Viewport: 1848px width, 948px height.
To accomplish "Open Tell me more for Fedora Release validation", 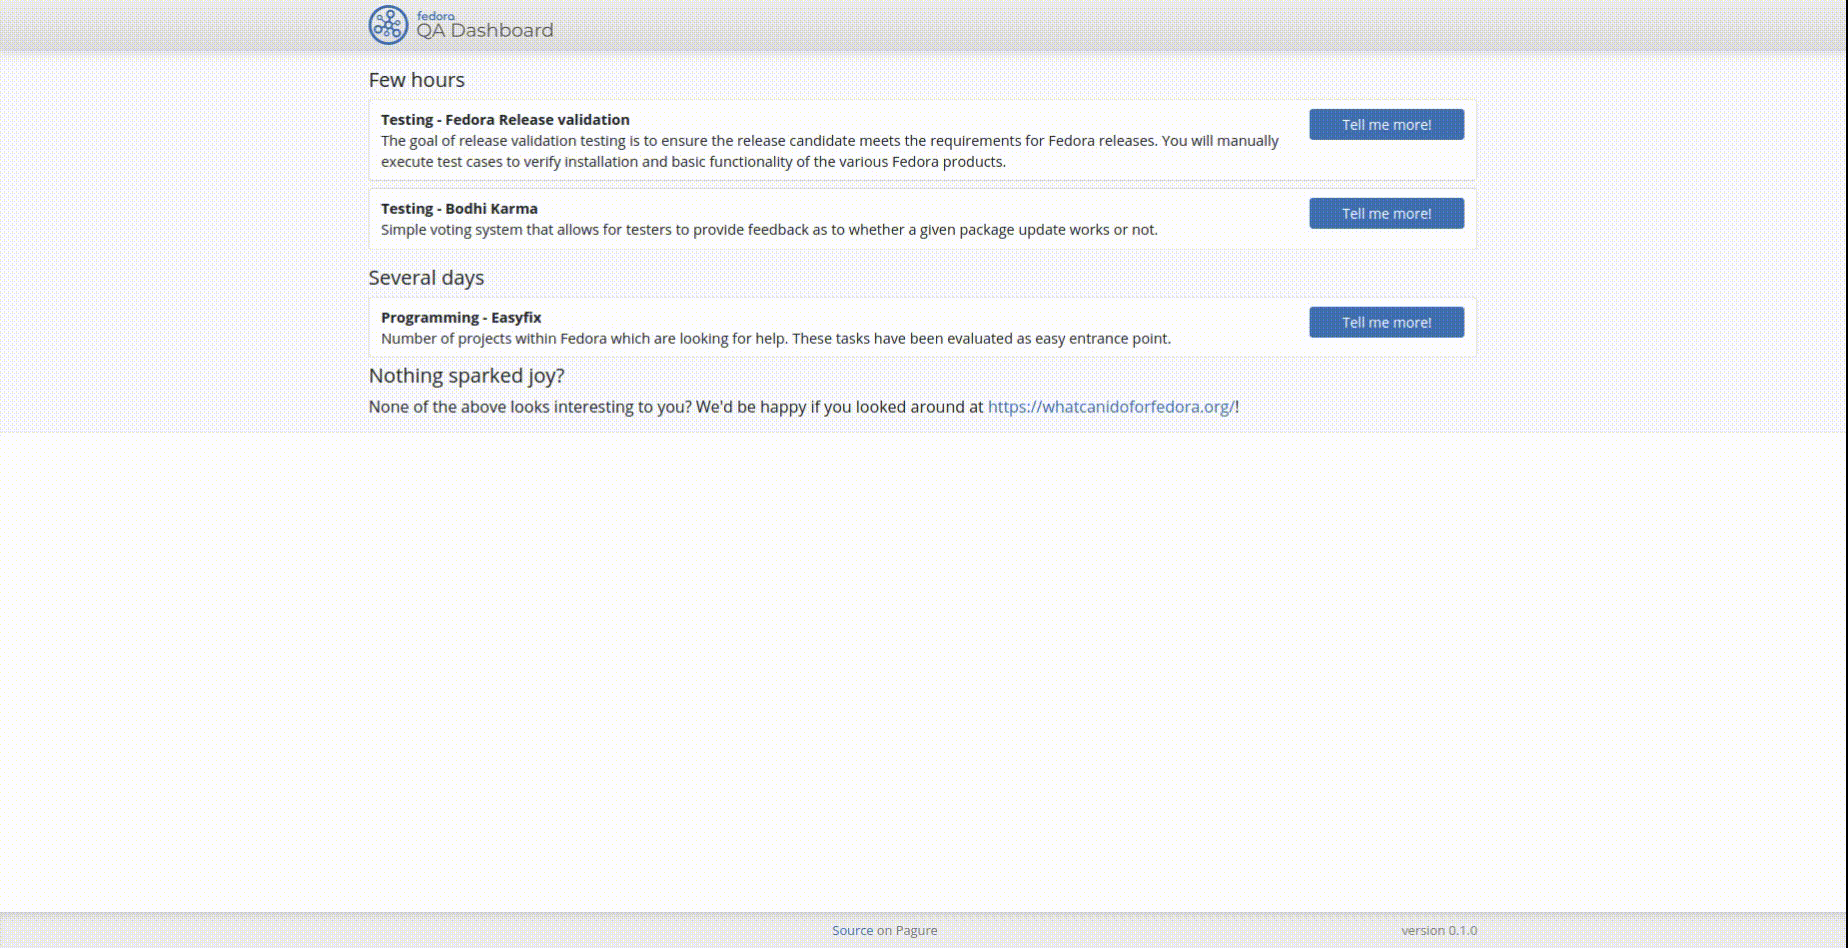I will pyautogui.click(x=1386, y=124).
